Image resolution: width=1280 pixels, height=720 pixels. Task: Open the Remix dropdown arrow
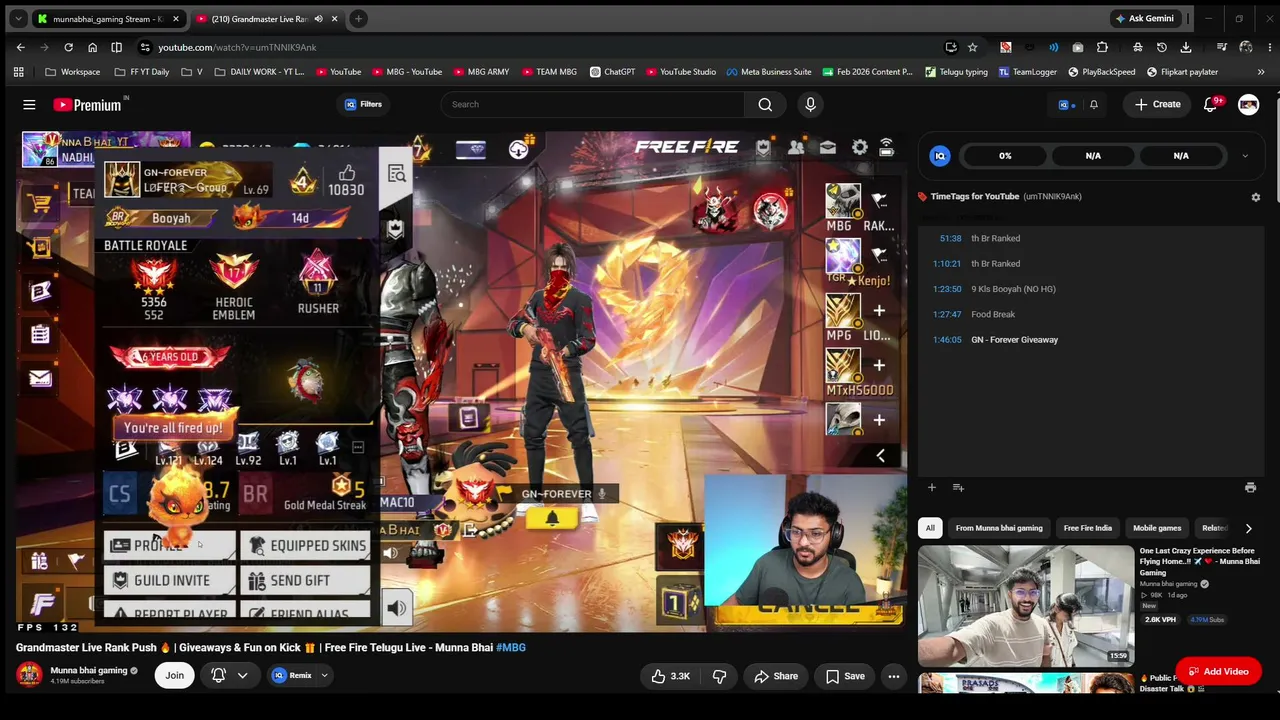click(324, 676)
